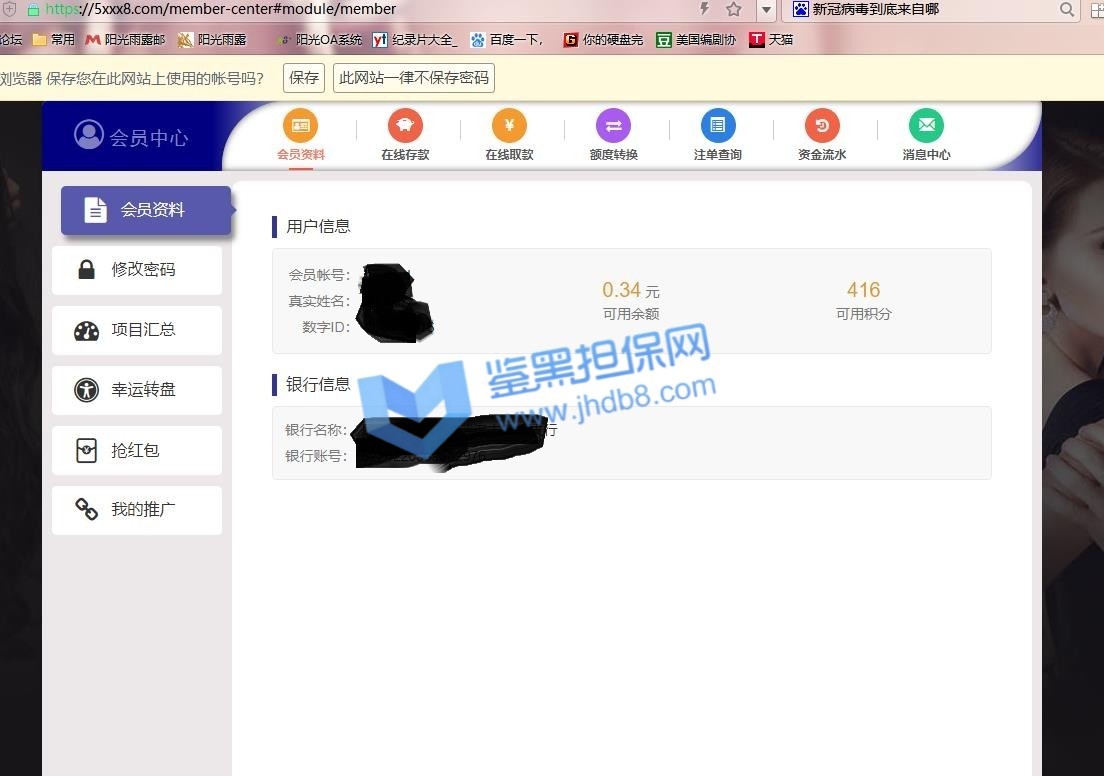Screen dimensions: 1104x776
Task: Click 保存 to save the password
Action: click(304, 78)
